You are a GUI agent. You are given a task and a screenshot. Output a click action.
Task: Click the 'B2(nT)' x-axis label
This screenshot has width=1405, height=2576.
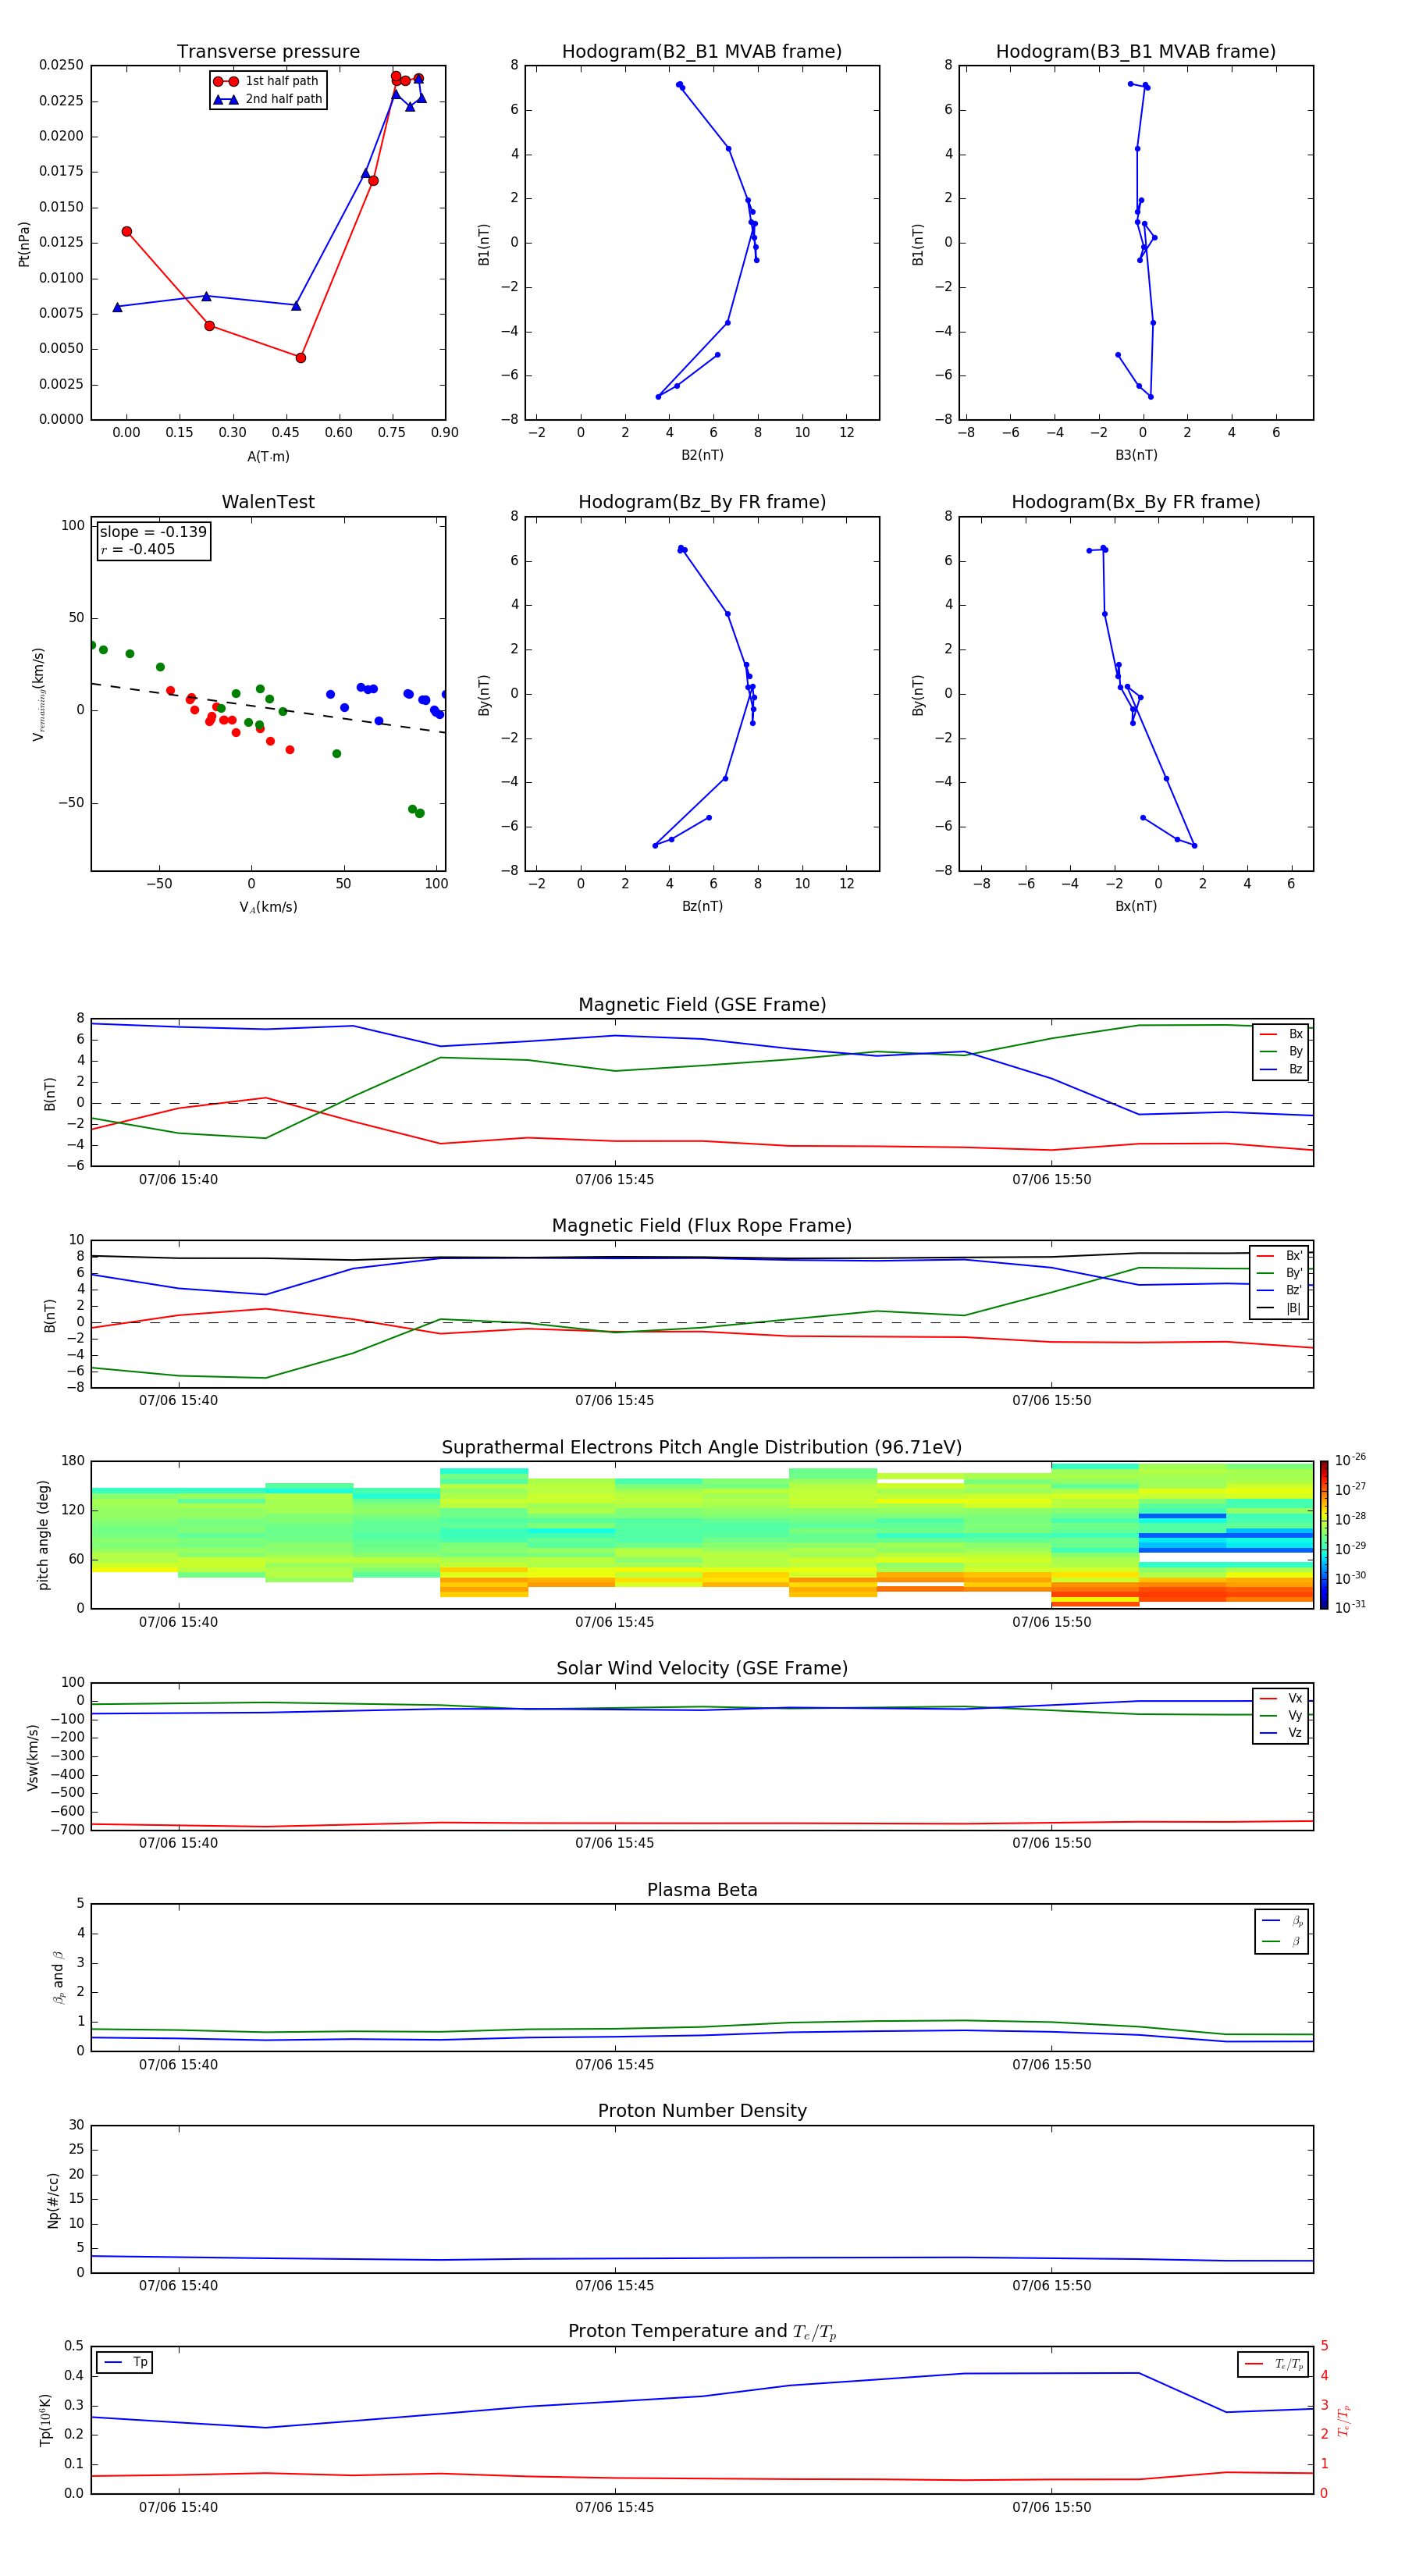click(702, 455)
